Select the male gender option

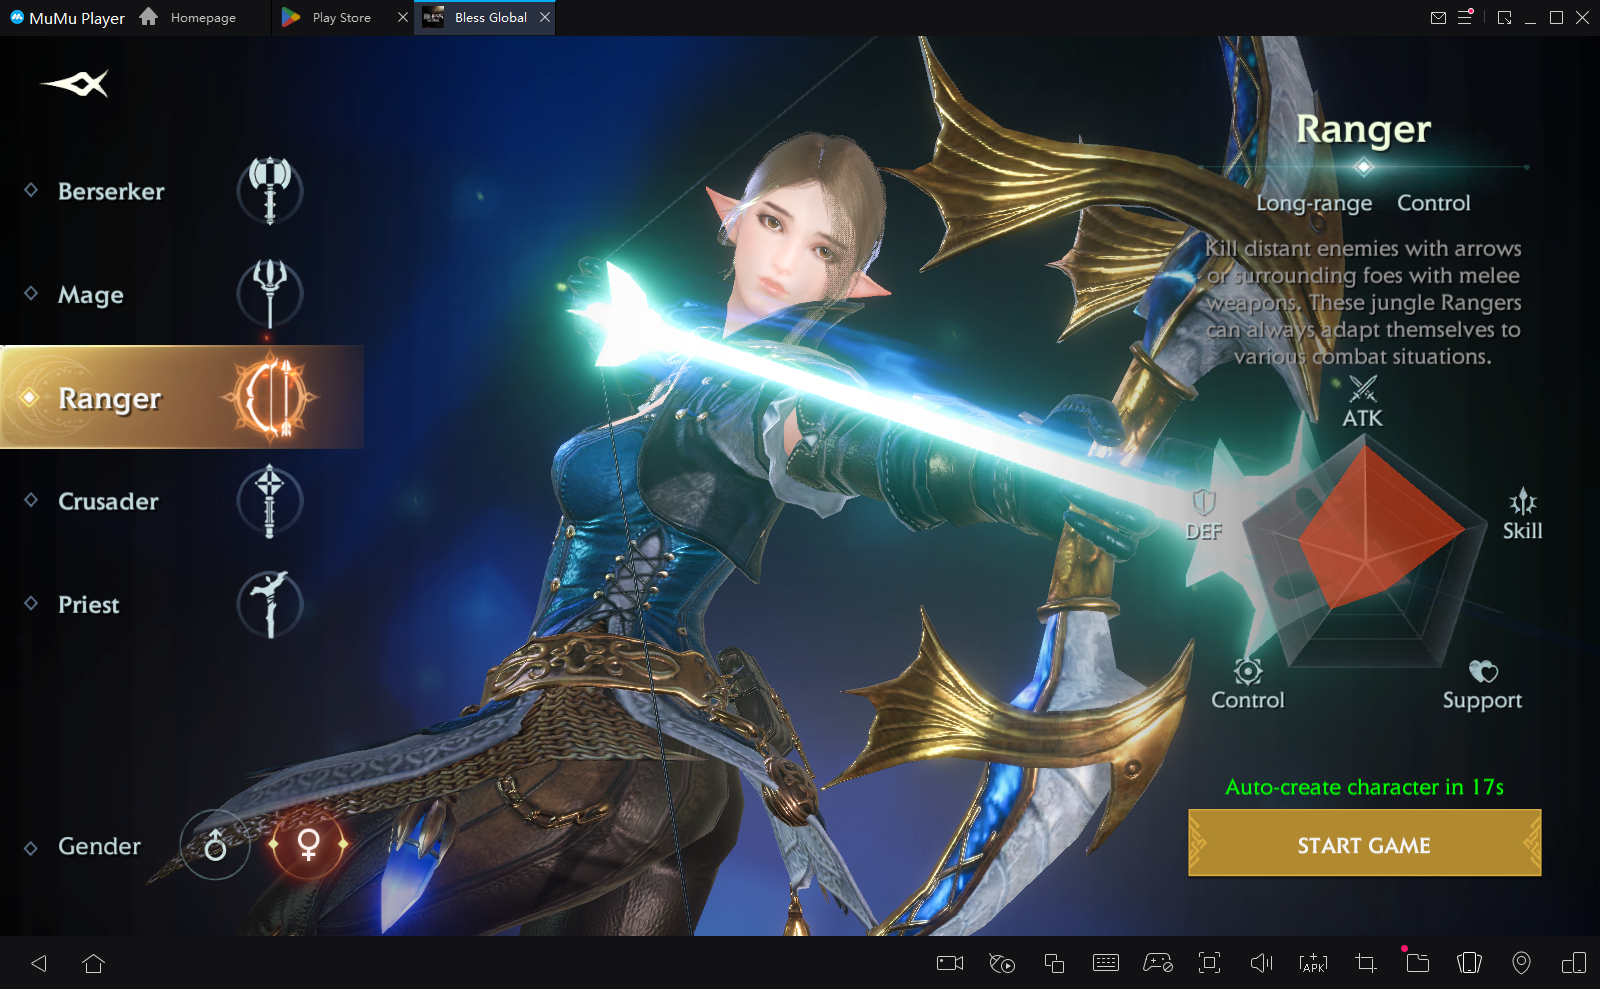pos(215,846)
